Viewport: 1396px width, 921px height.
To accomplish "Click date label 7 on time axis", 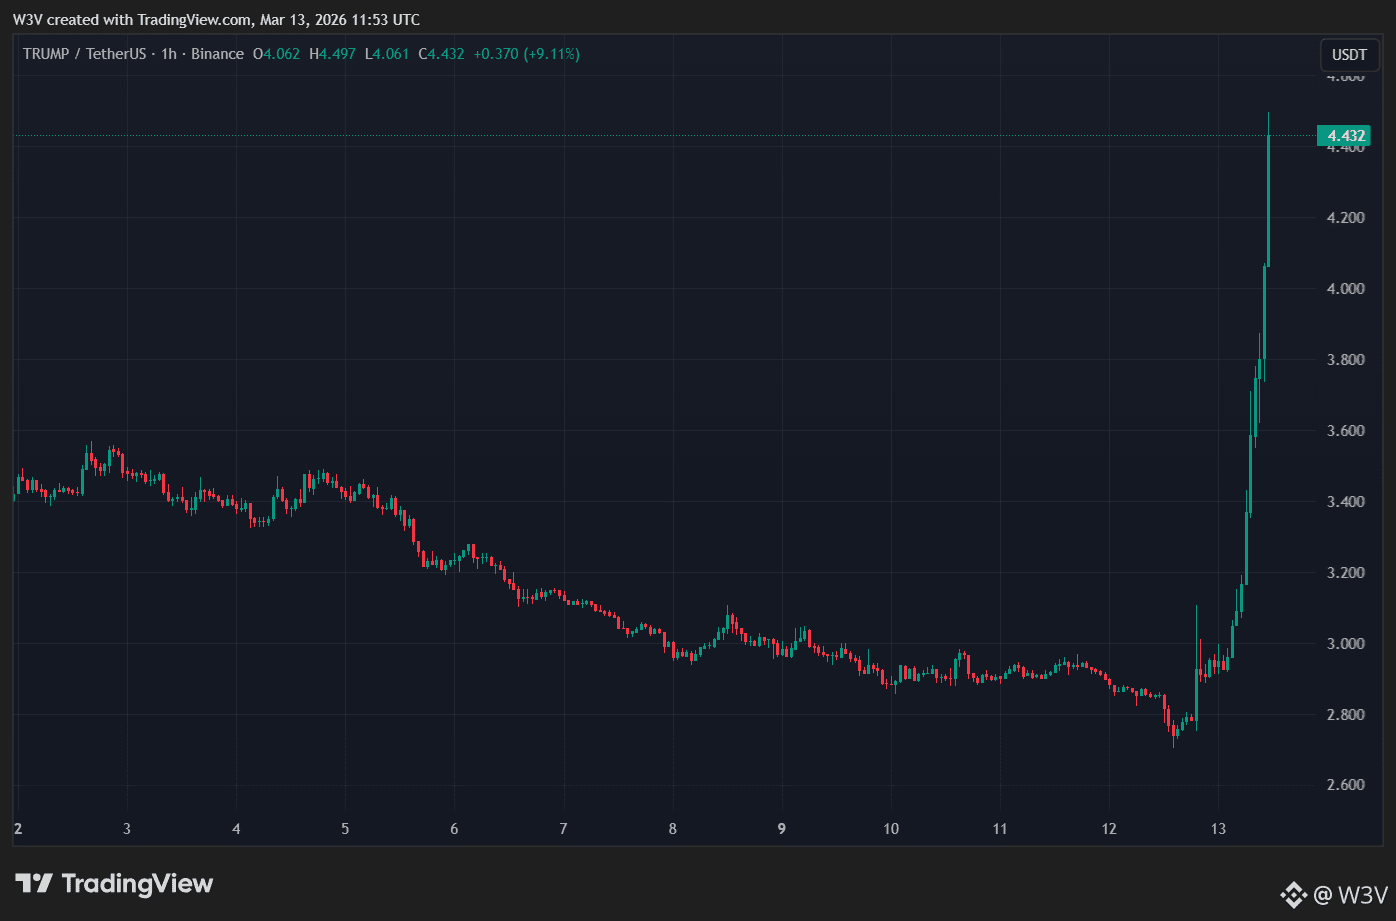I will 564,829.
